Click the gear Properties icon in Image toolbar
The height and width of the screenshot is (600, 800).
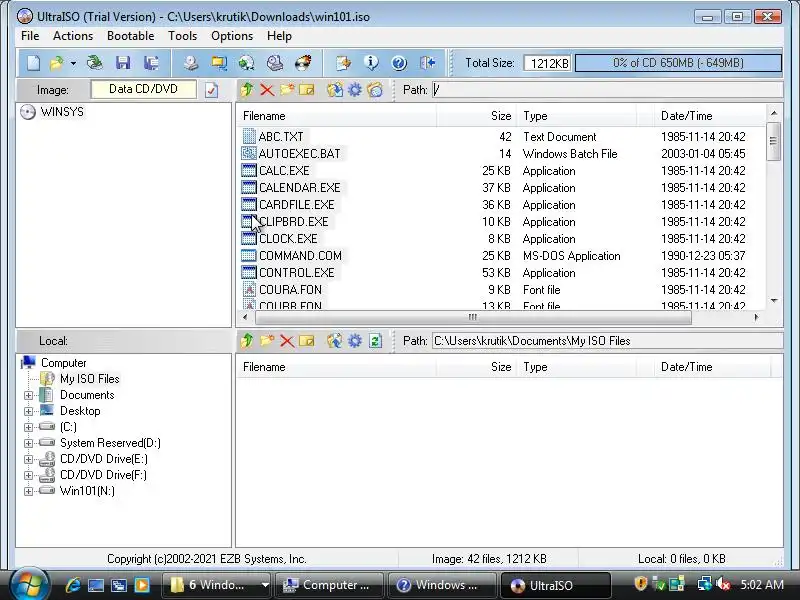click(355, 90)
